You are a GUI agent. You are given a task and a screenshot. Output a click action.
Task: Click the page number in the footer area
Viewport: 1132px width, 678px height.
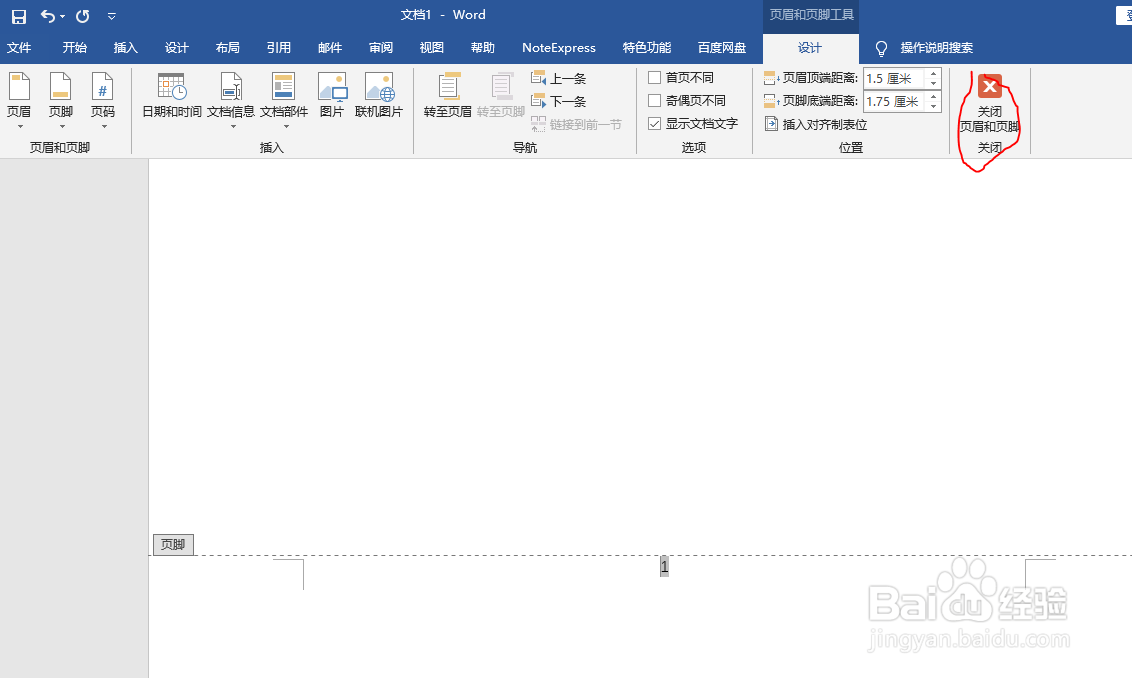663,565
